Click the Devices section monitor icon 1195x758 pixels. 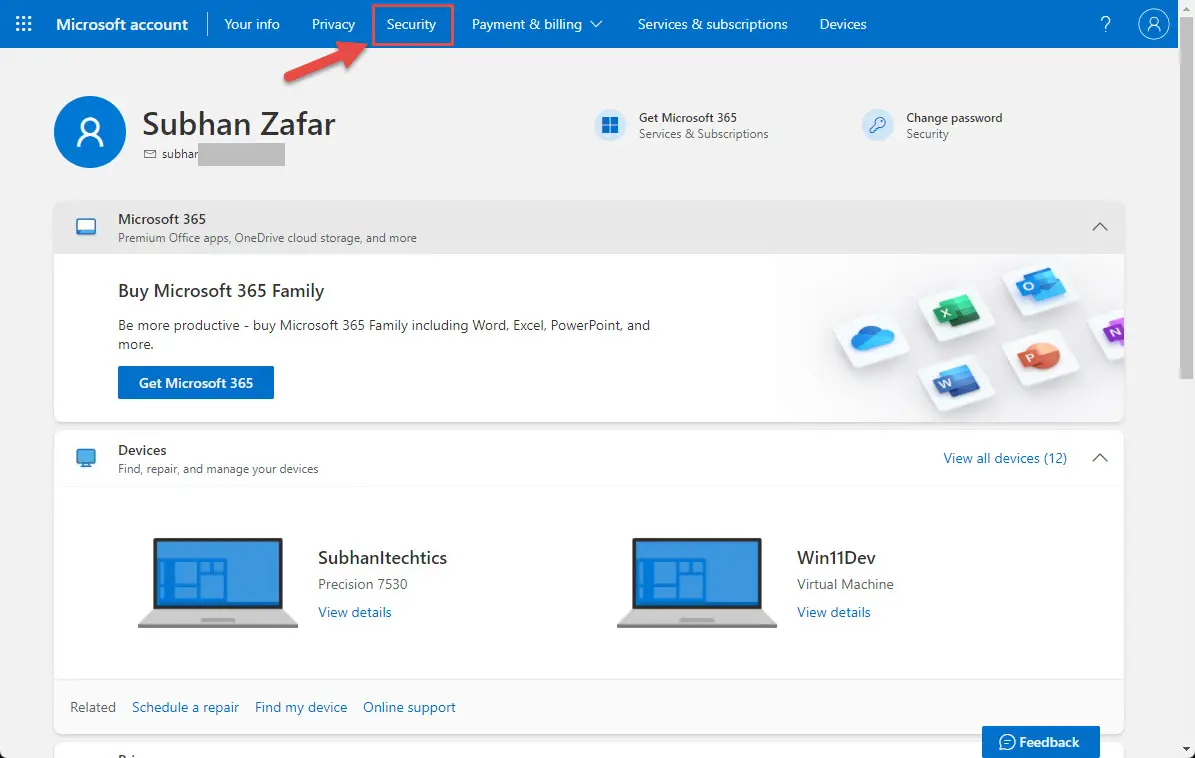point(86,458)
